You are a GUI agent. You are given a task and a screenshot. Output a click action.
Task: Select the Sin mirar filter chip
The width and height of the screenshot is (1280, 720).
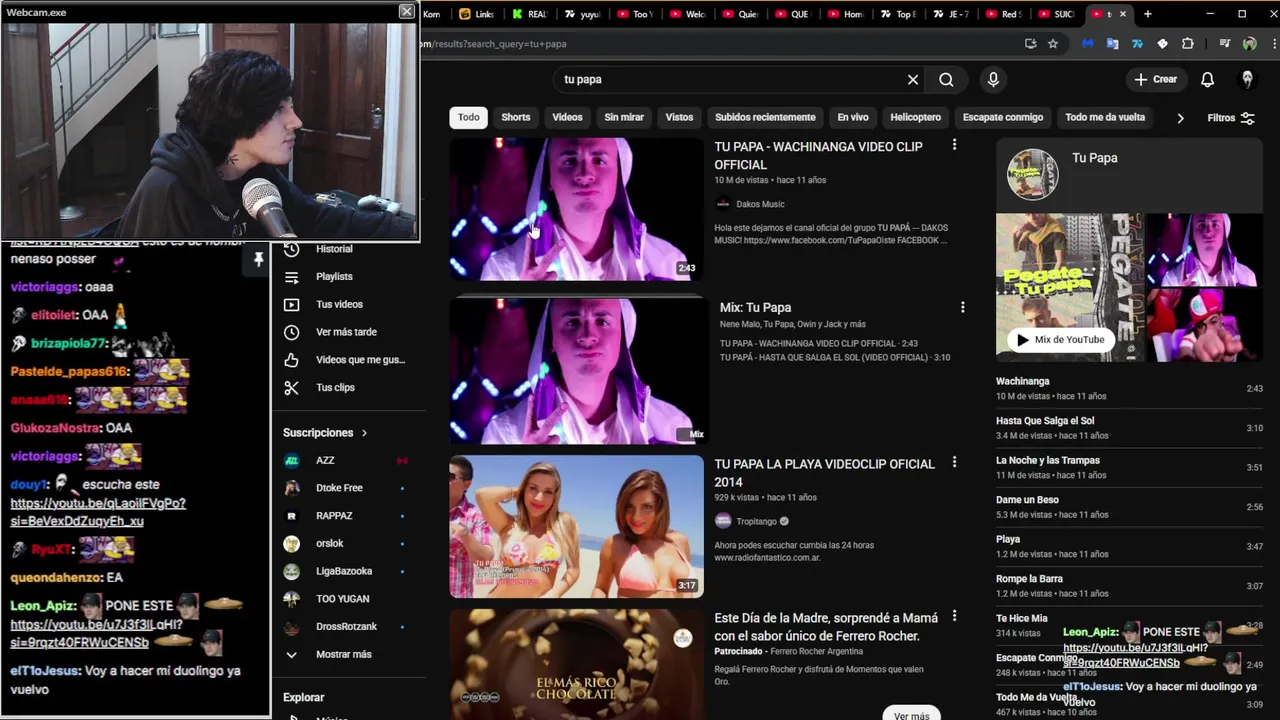click(x=624, y=117)
